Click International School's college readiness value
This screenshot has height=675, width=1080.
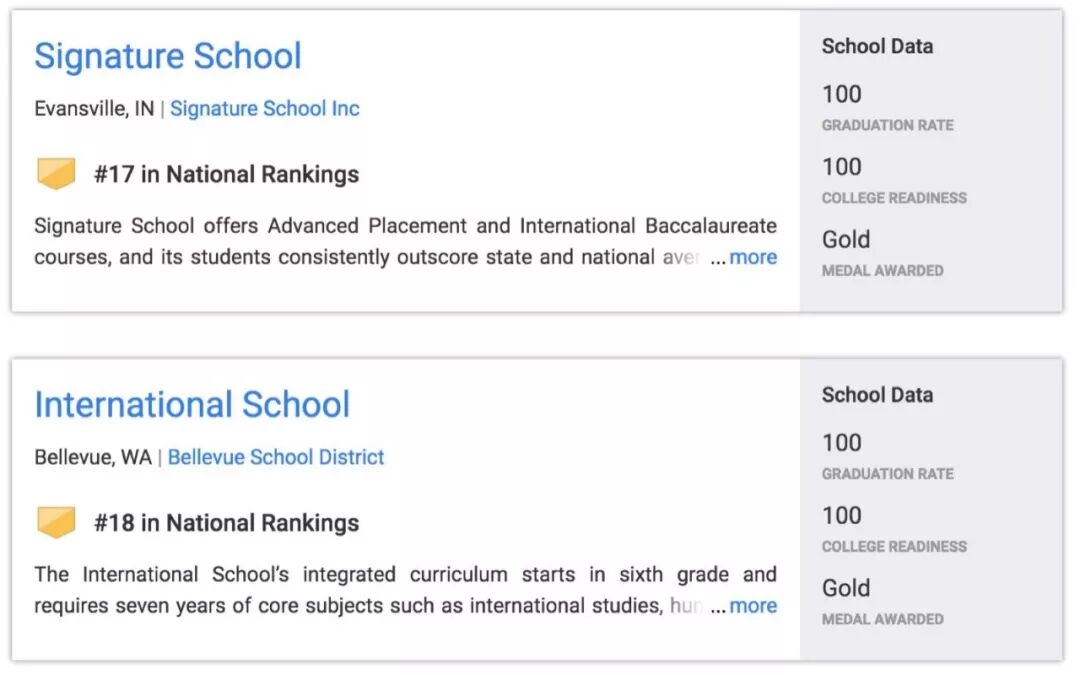point(841,516)
